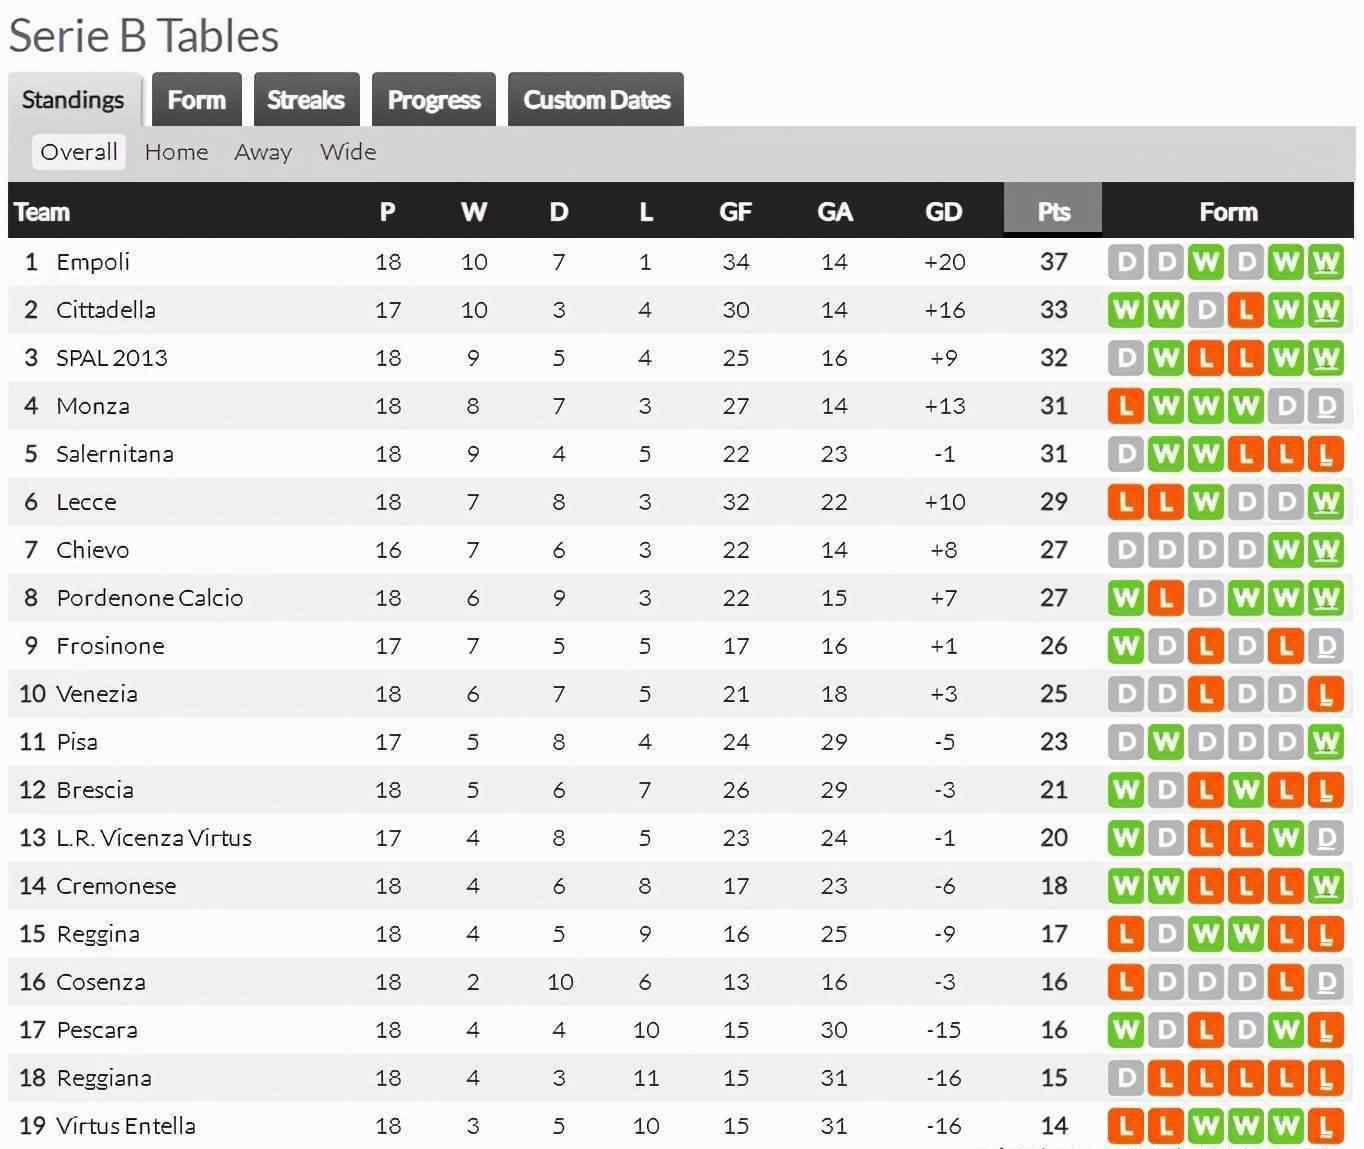Select the Custom Dates tab
Viewport: 1364px width, 1149px height.
[596, 100]
